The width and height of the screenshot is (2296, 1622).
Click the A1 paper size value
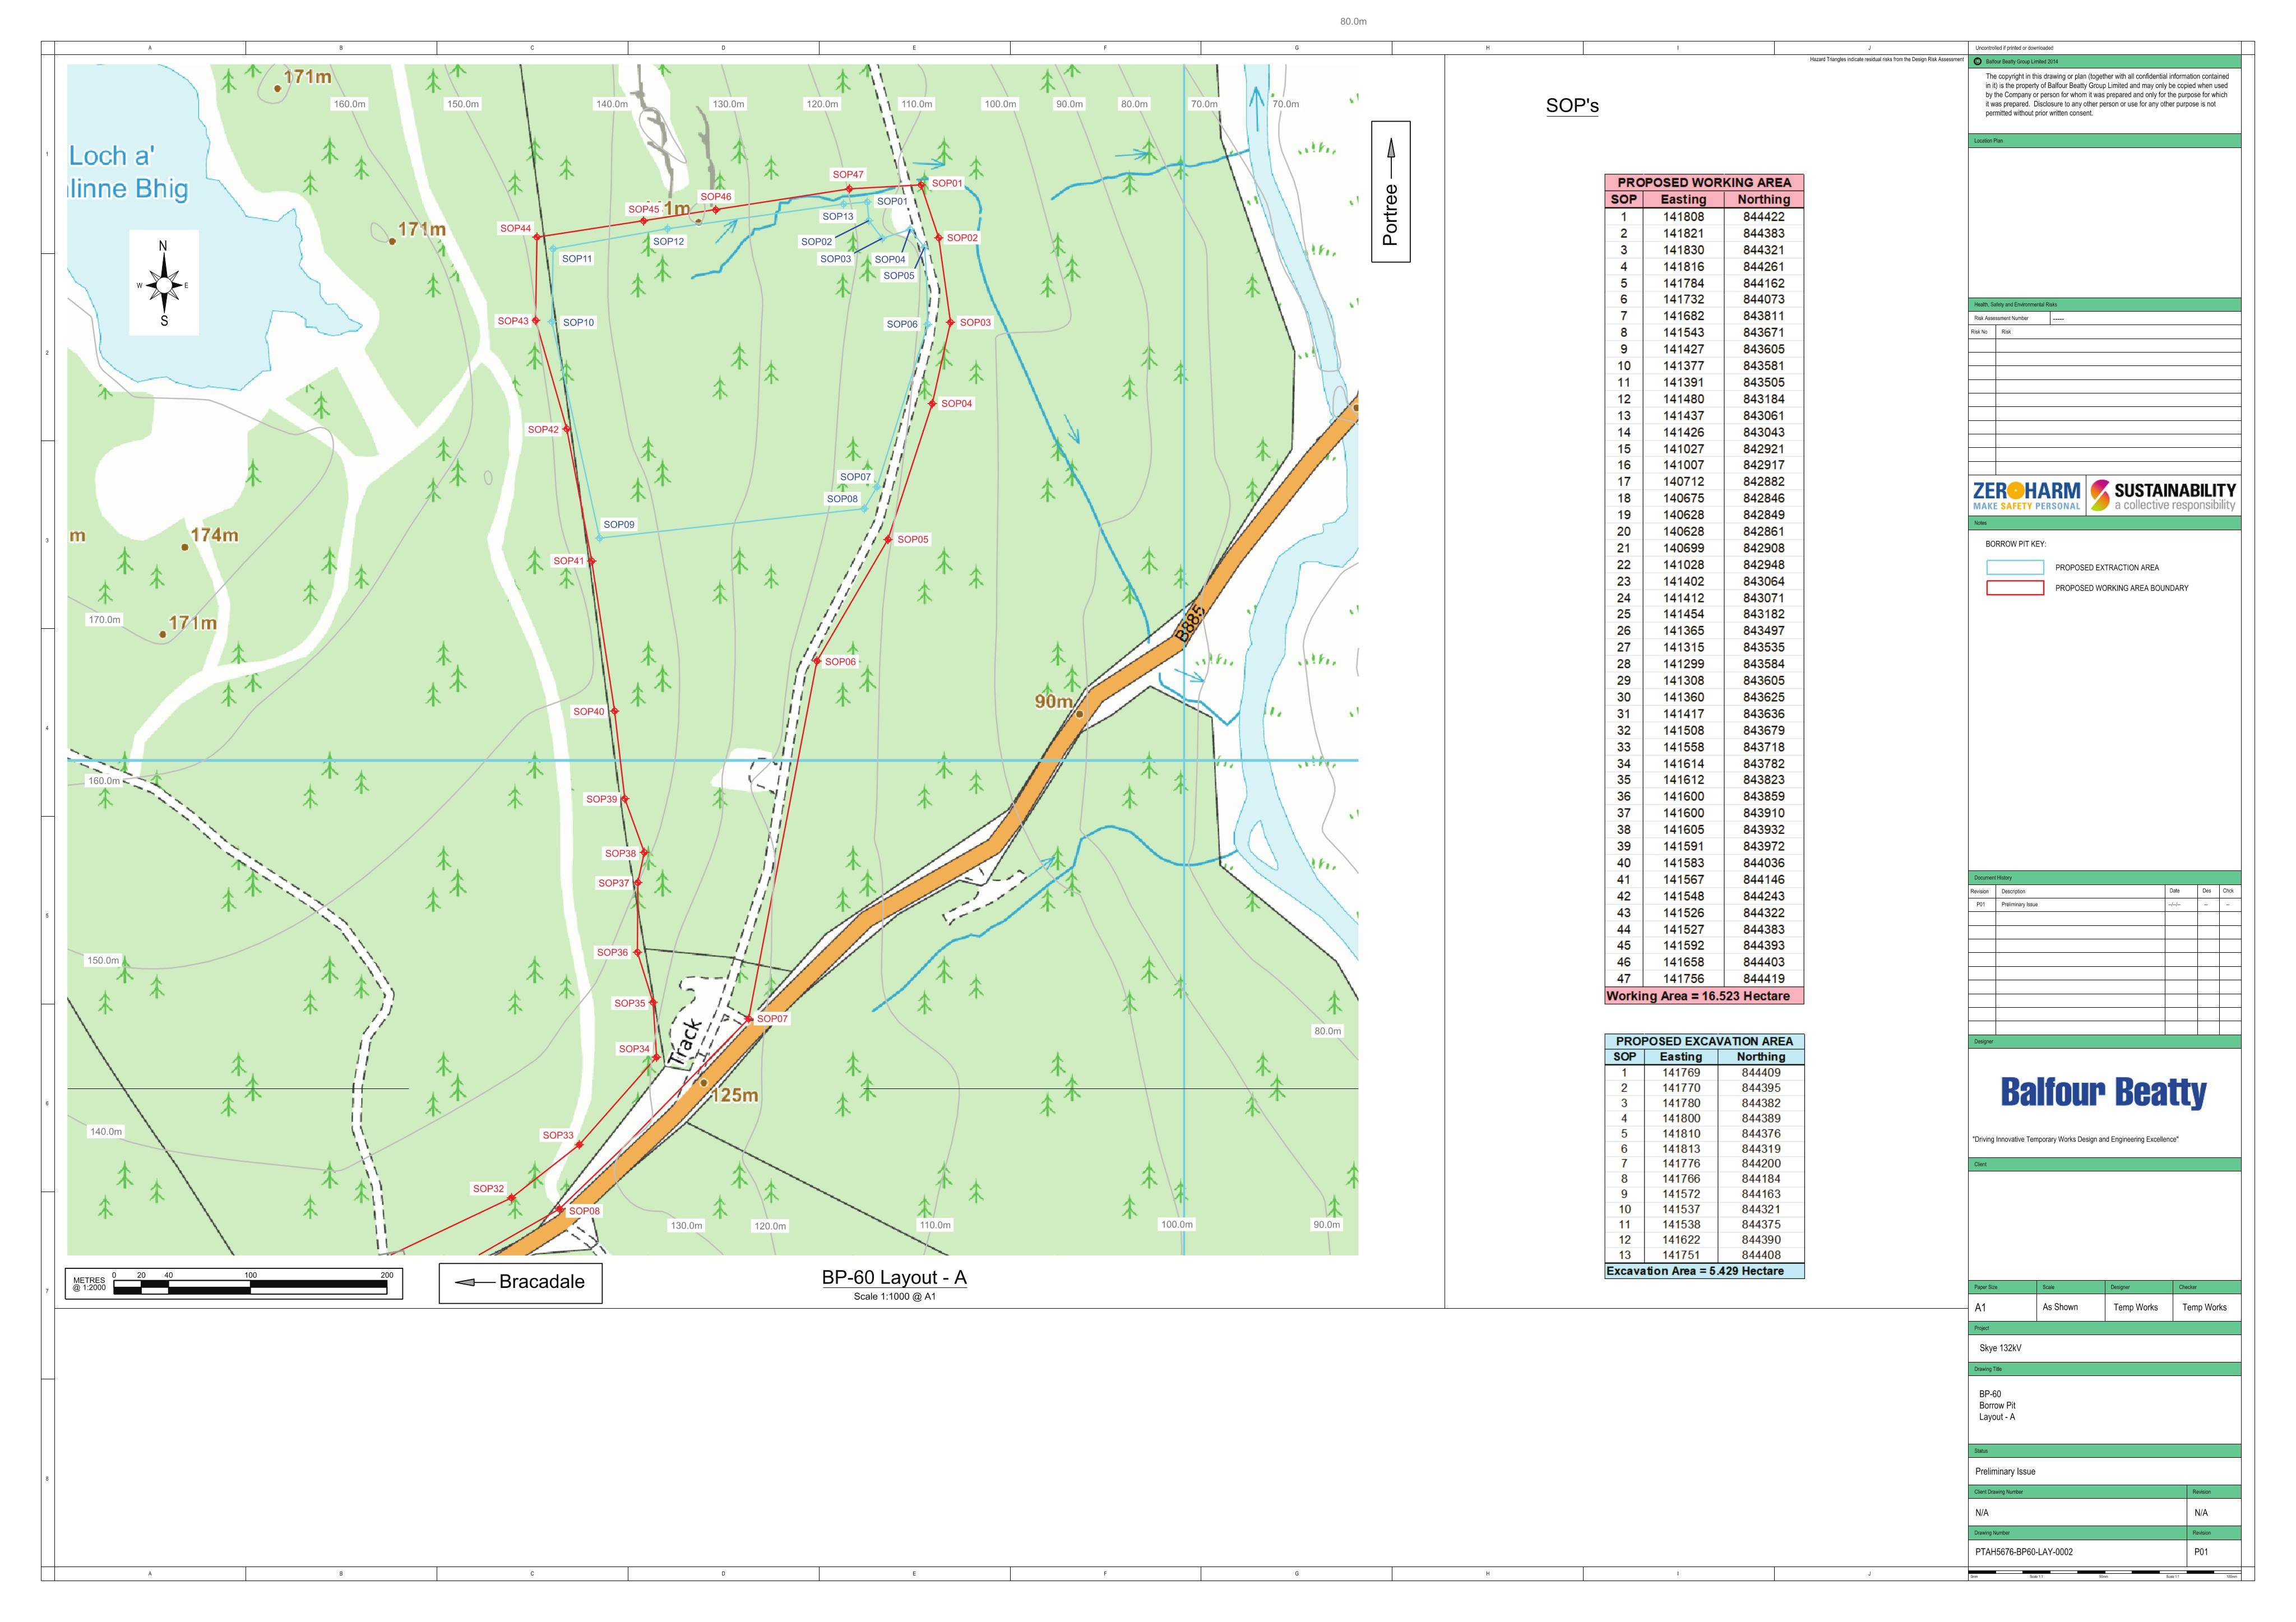pyautogui.click(x=1981, y=1307)
